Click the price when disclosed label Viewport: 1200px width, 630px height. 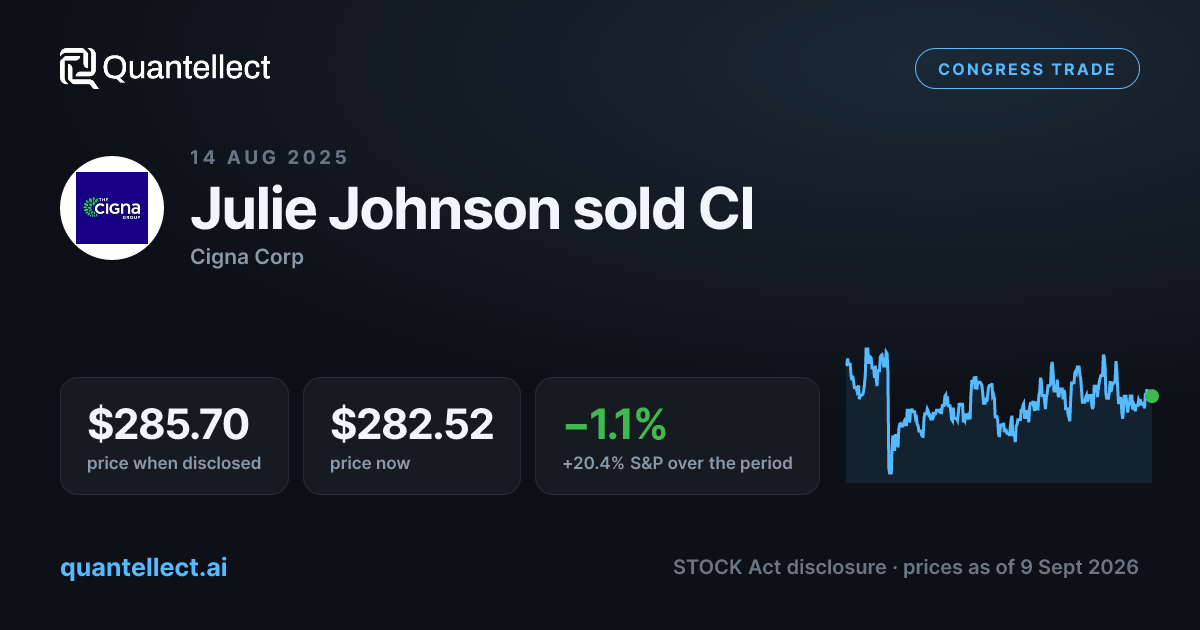(x=174, y=463)
